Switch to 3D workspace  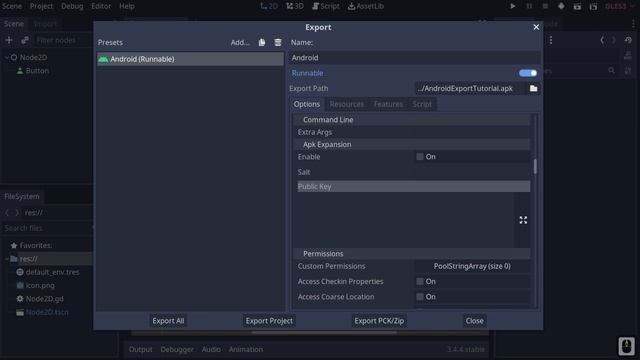(x=295, y=6)
